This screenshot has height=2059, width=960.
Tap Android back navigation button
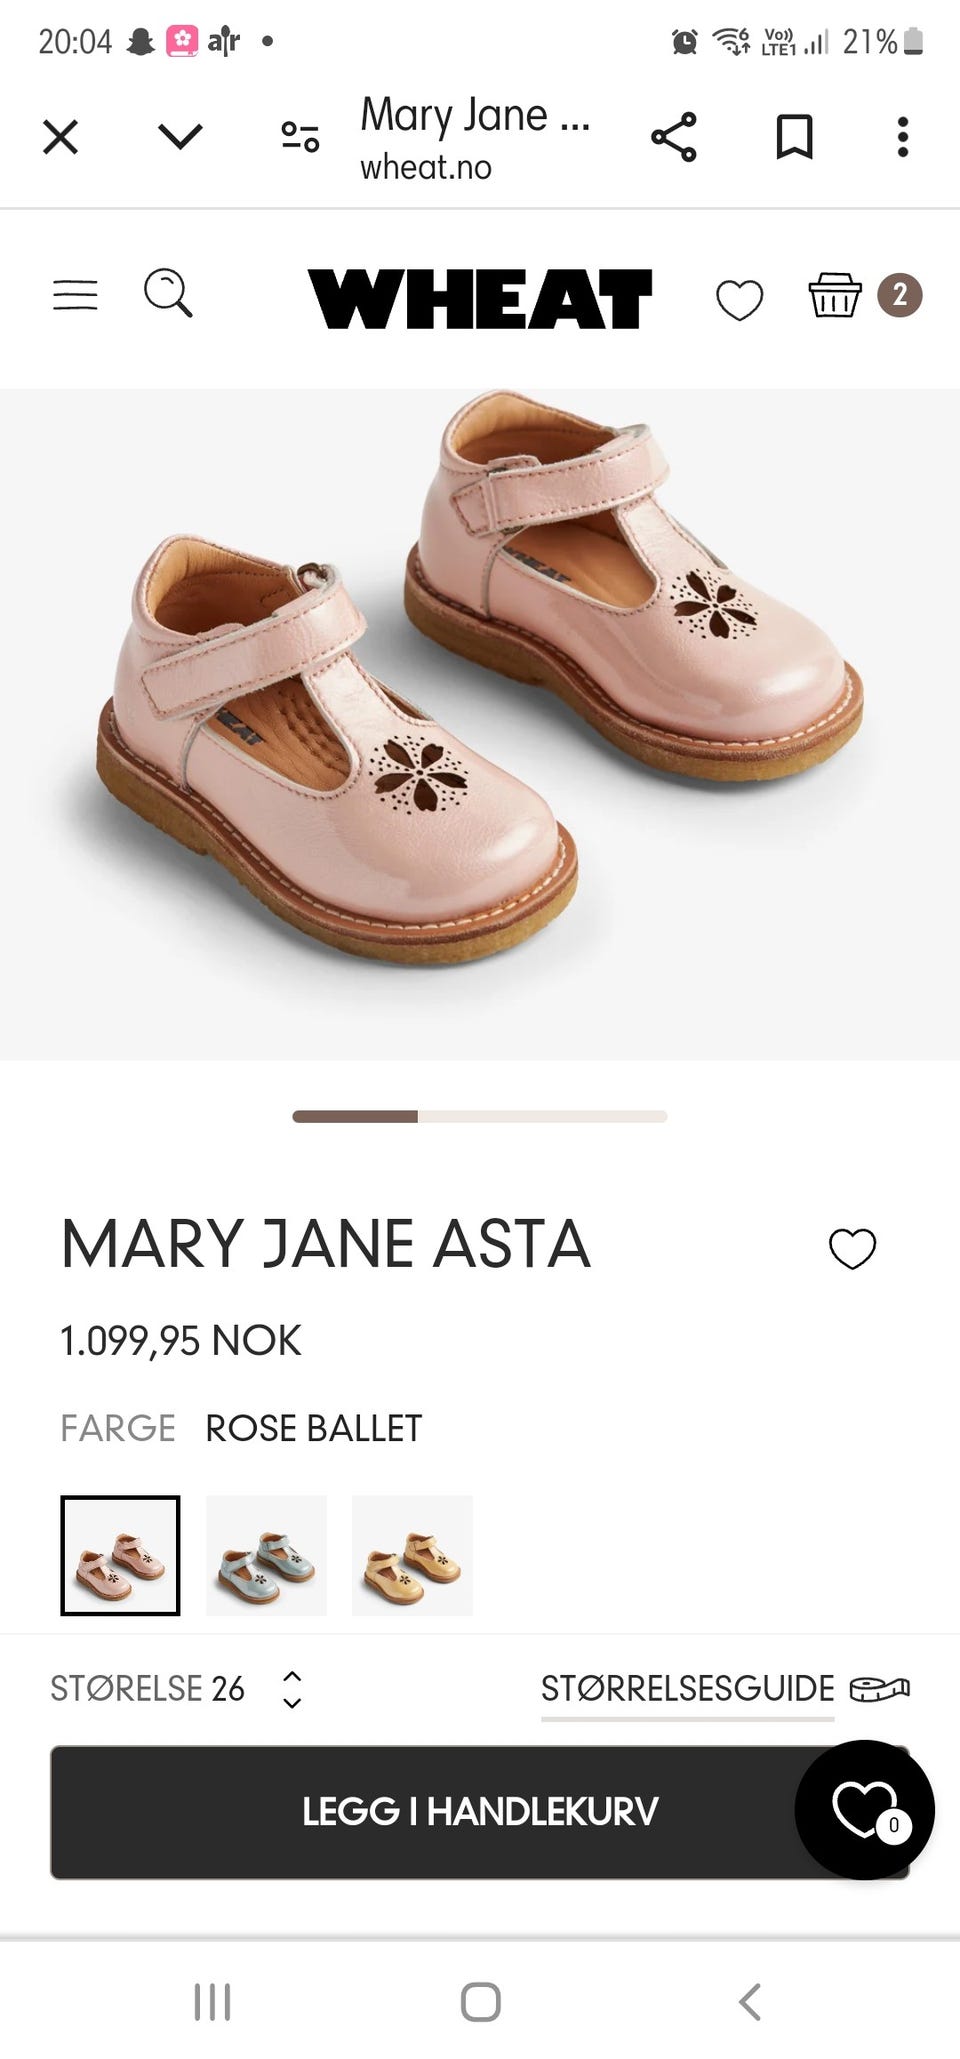coord(750,2002)
